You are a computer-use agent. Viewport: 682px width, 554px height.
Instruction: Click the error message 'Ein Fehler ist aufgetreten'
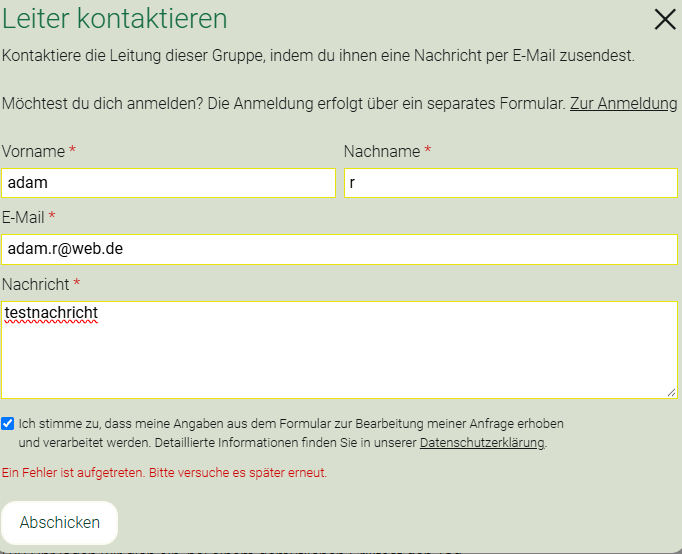[x=164, y=472]
